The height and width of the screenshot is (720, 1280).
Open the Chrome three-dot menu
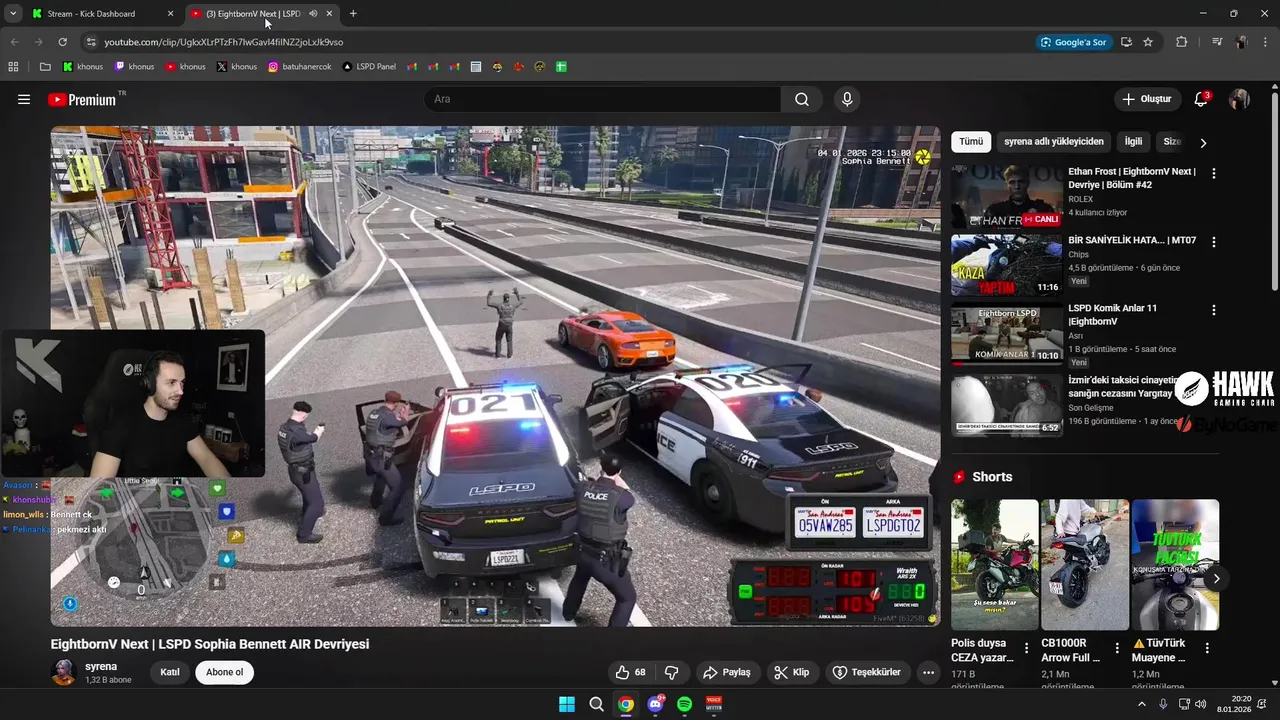pyautogui.click(x=1265, y=42)
